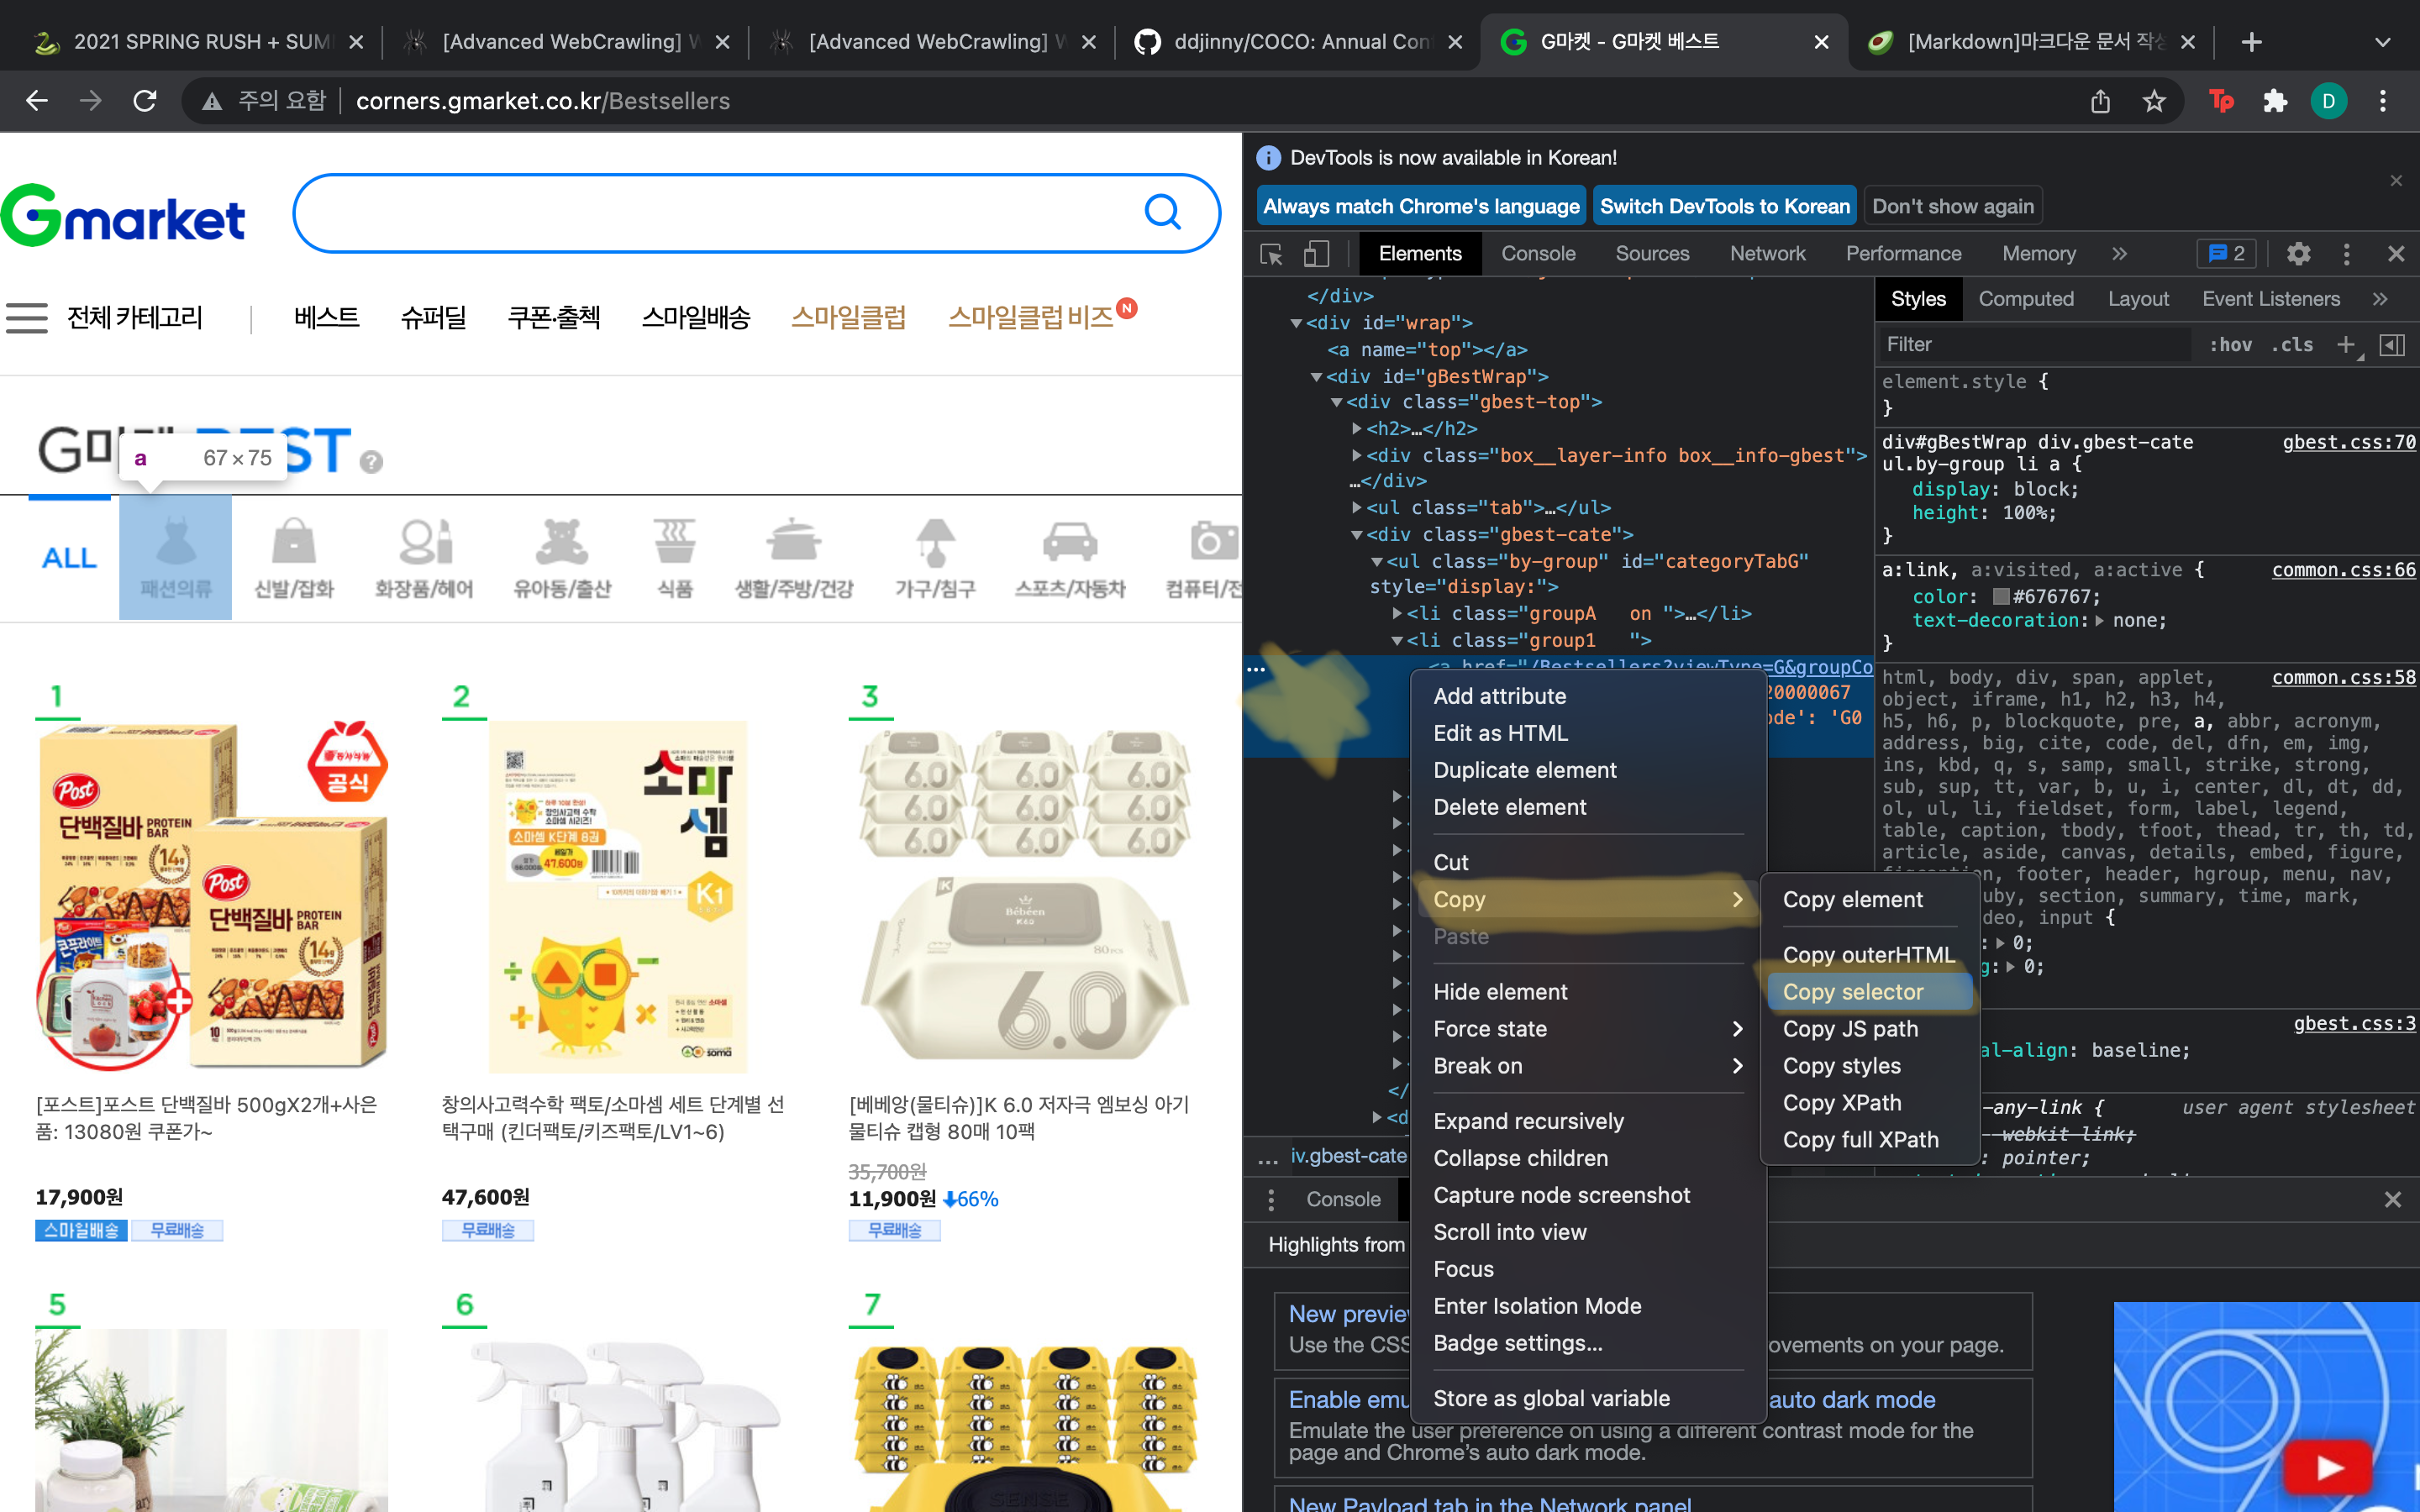The image size is (2420, 1512).
Task: Switch to the ddjinny/COCO GitHub tab
Action: pyautogui.click(x=1299, y=42)
